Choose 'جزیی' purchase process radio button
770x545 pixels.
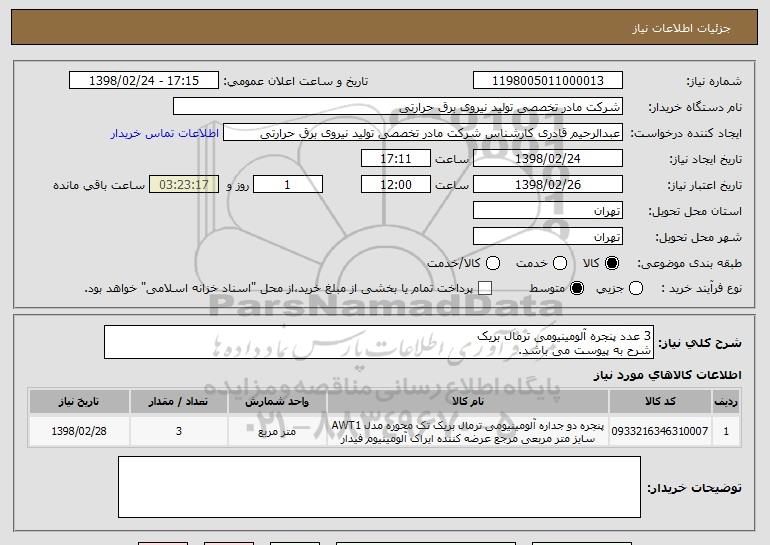(x=636, y=288)
